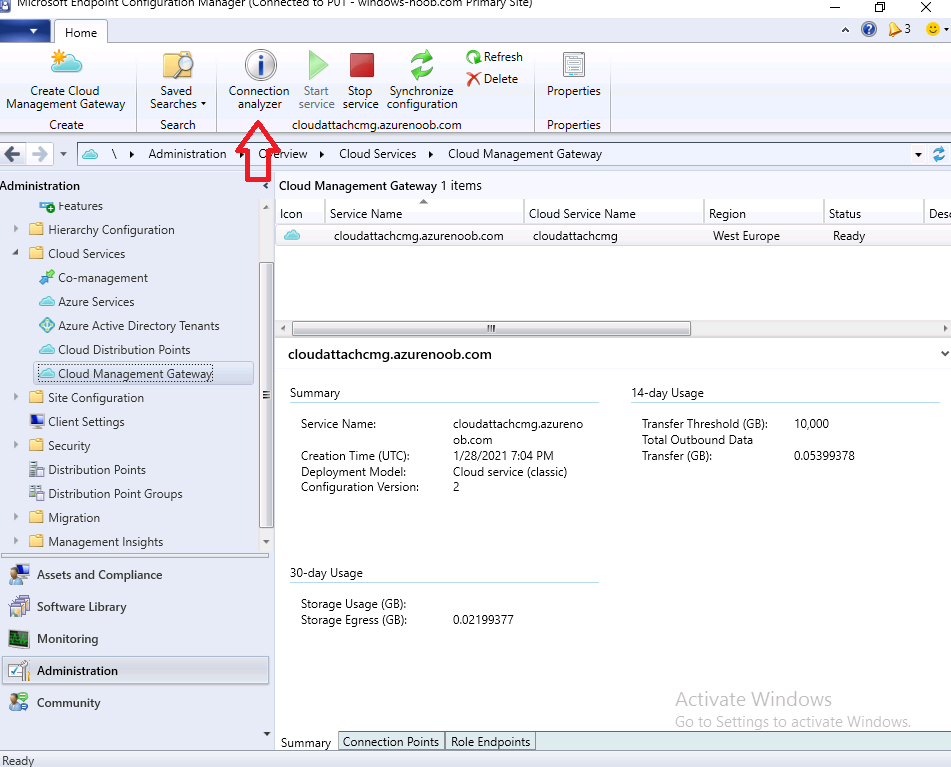951x767 pixels.
Task: Go back with the navigation arrow
Action: point(13,154)
